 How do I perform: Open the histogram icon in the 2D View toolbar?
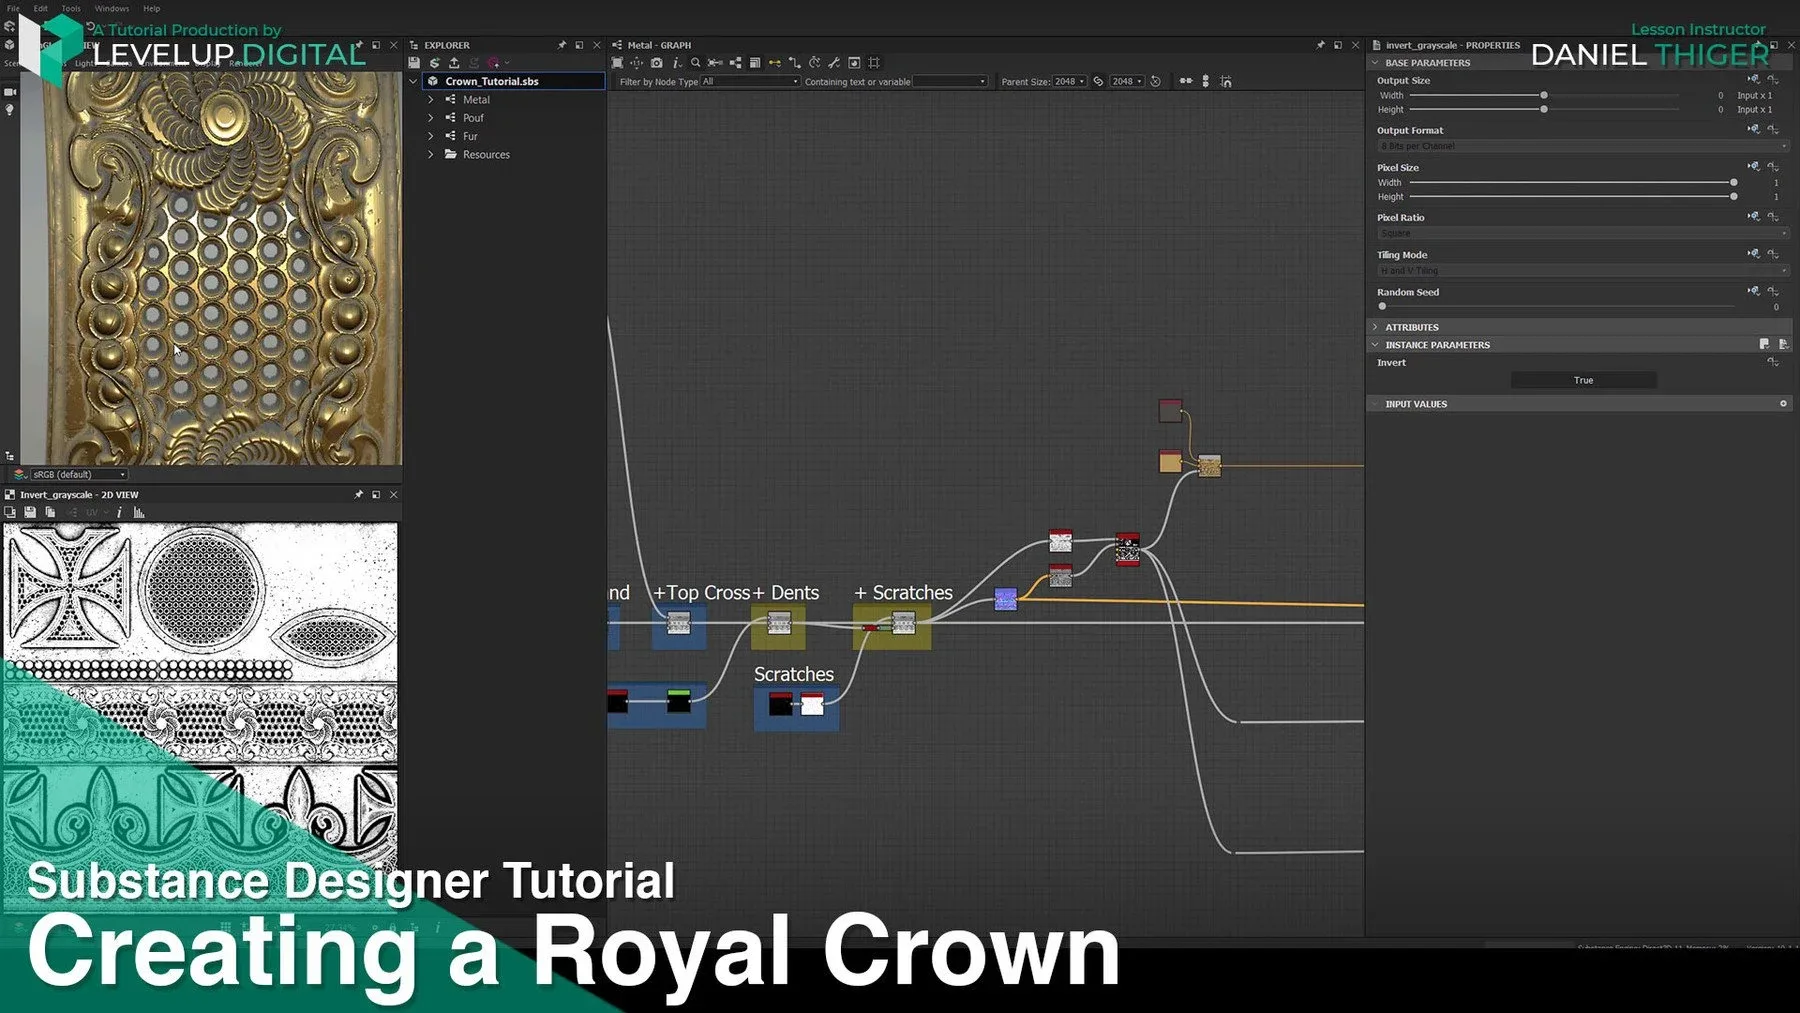click(140, 512)
